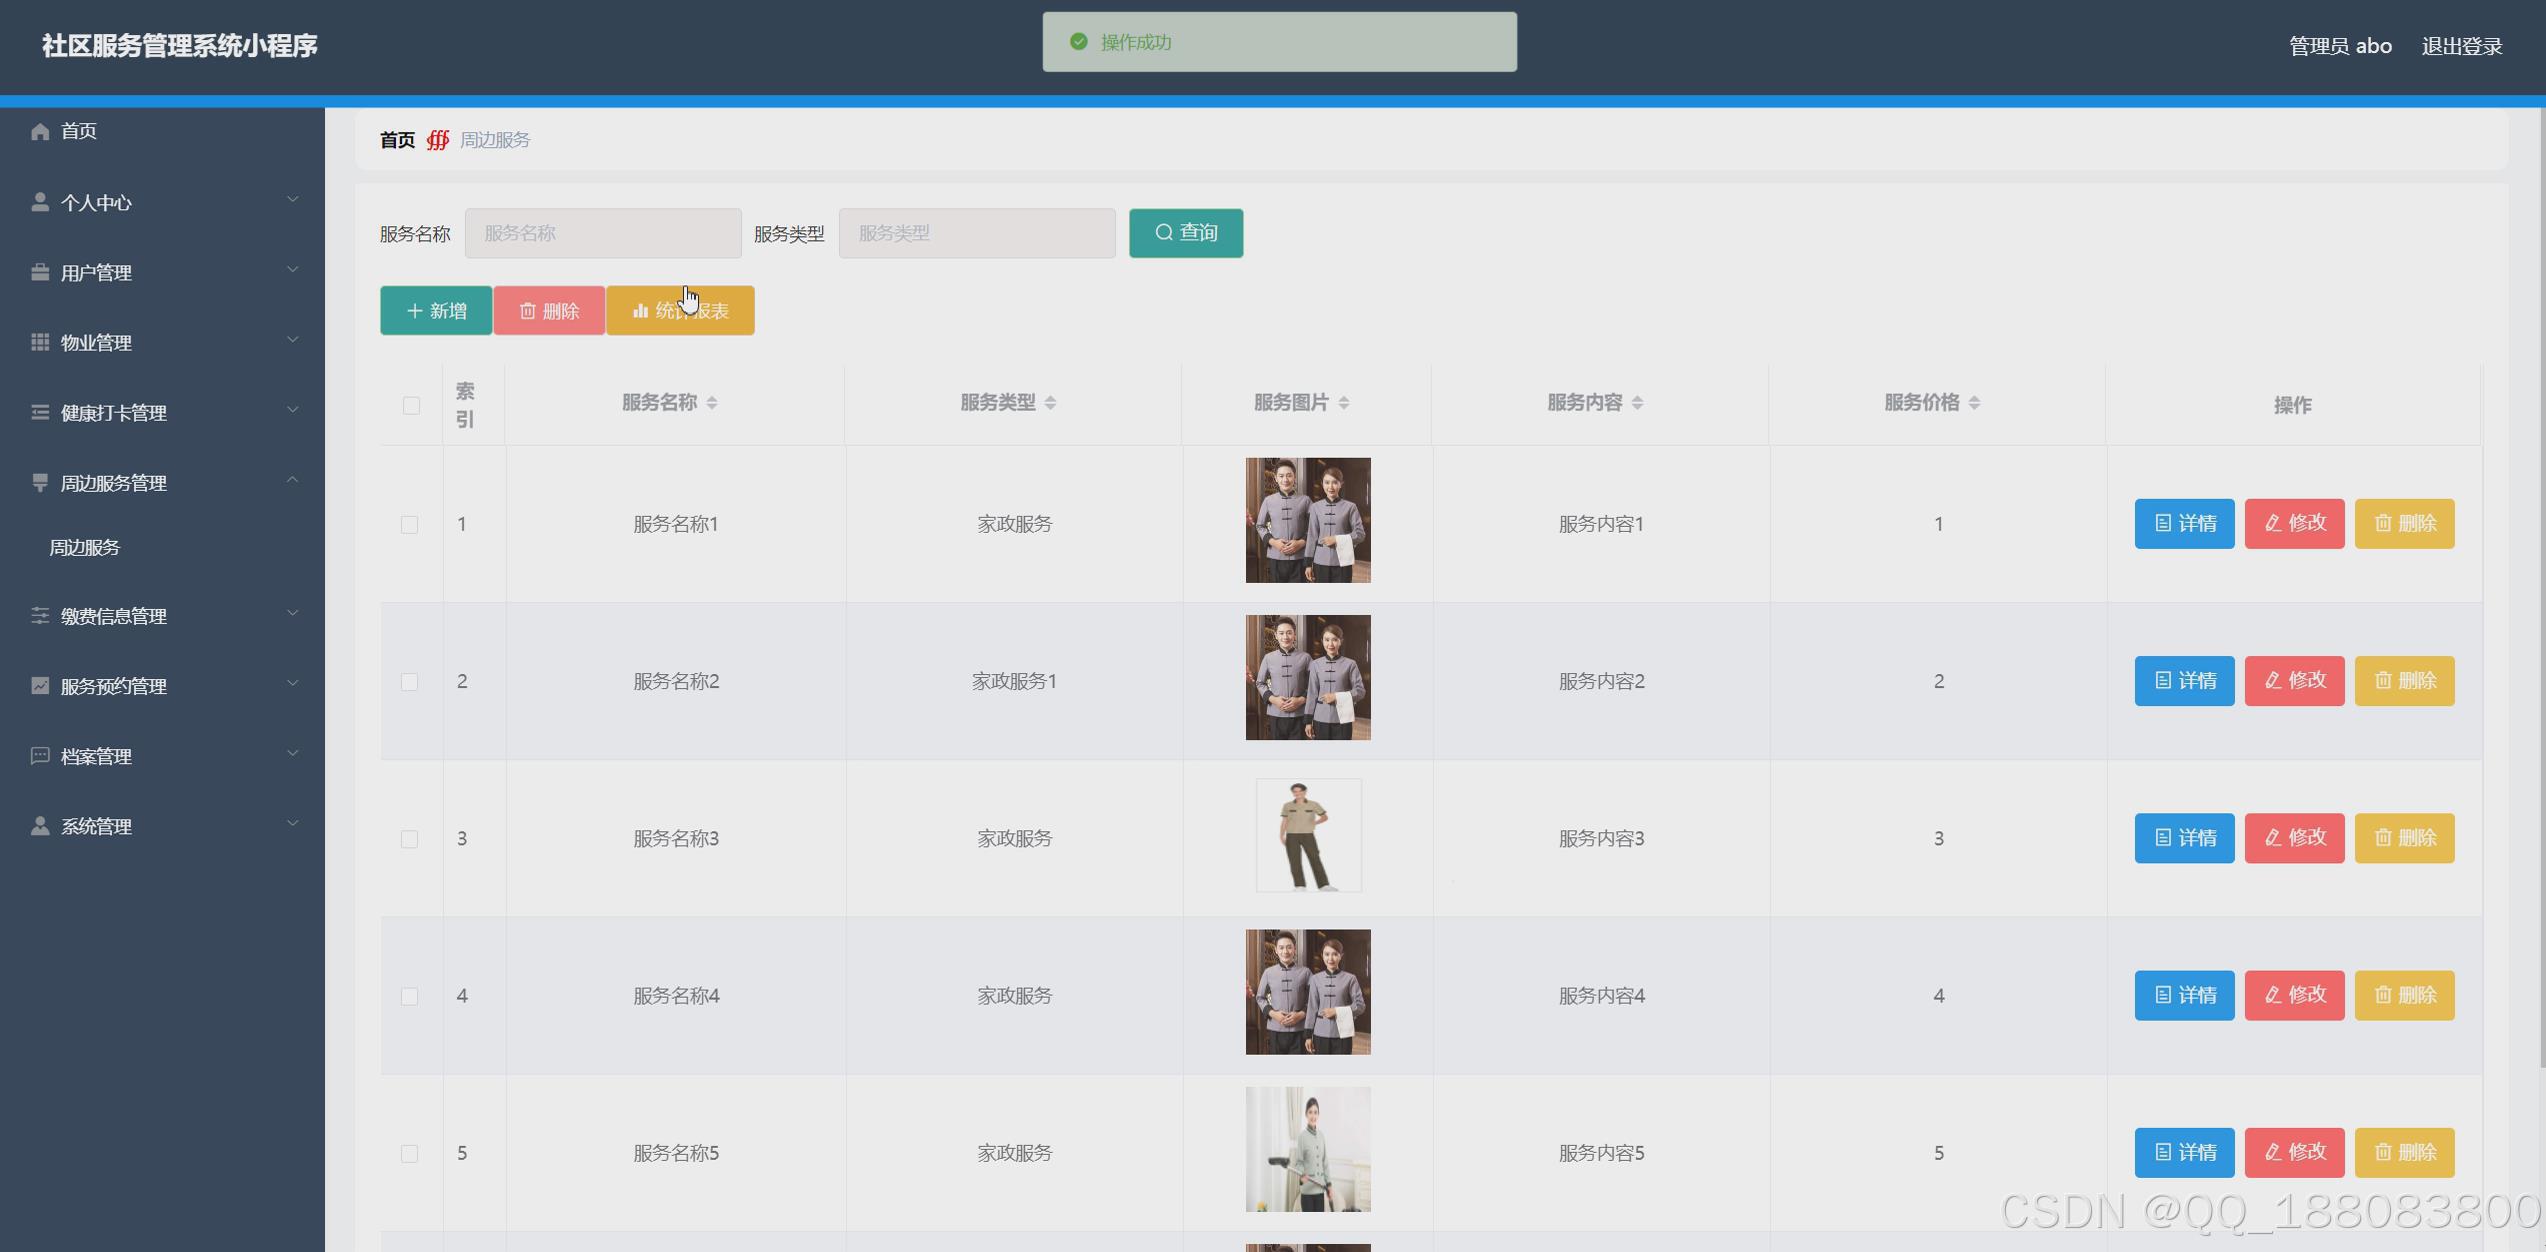Screen dimensions: 2546x1252
Task: Collapse the 周边服务管理 menu chevron
Action: tap(292, 481)
